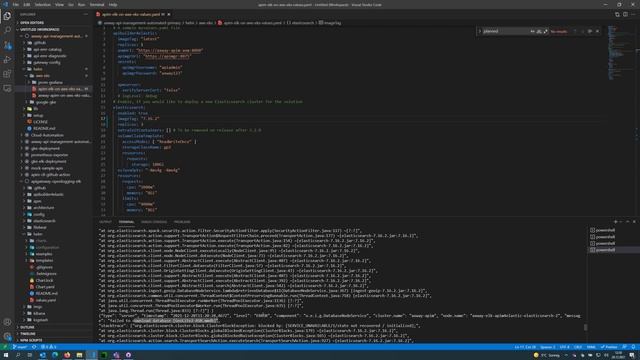This screenshot has width=640, height=360.
Task: Open the Explorer view in activity bar
Action: (x=7, y=16)
